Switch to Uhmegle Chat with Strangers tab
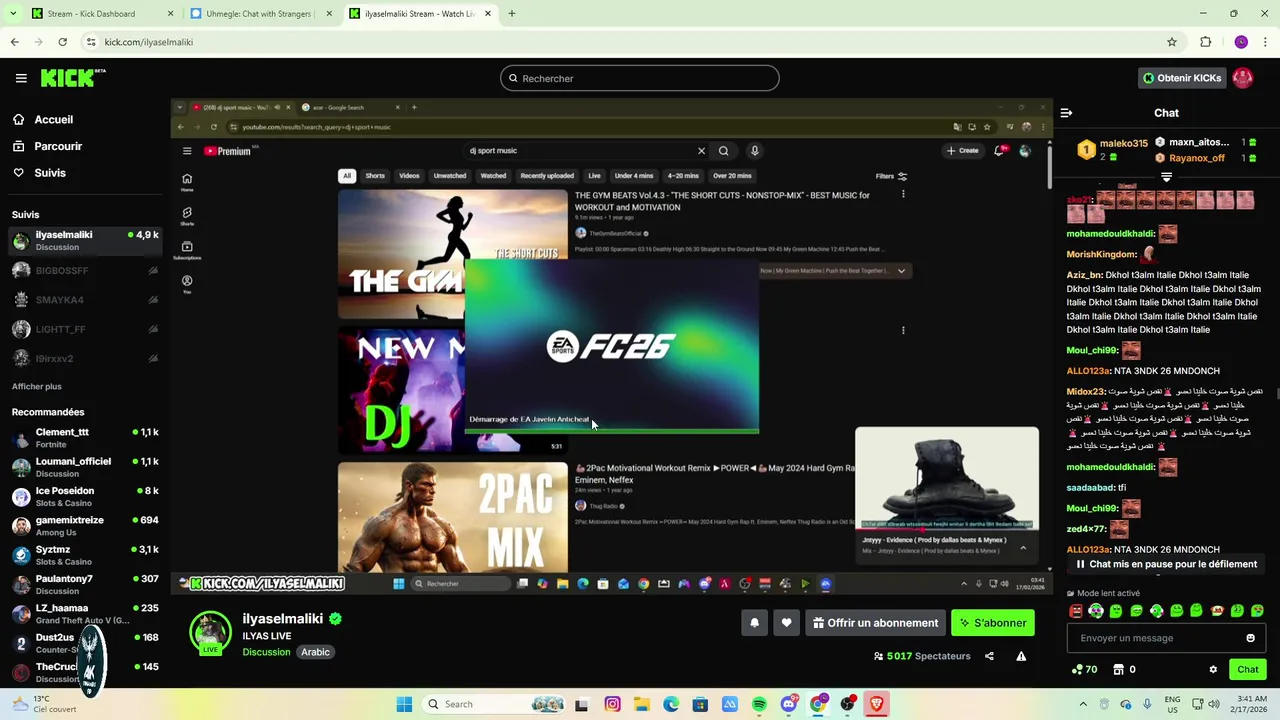Viewport: 1280px width, 720px height. coord(260,14)
